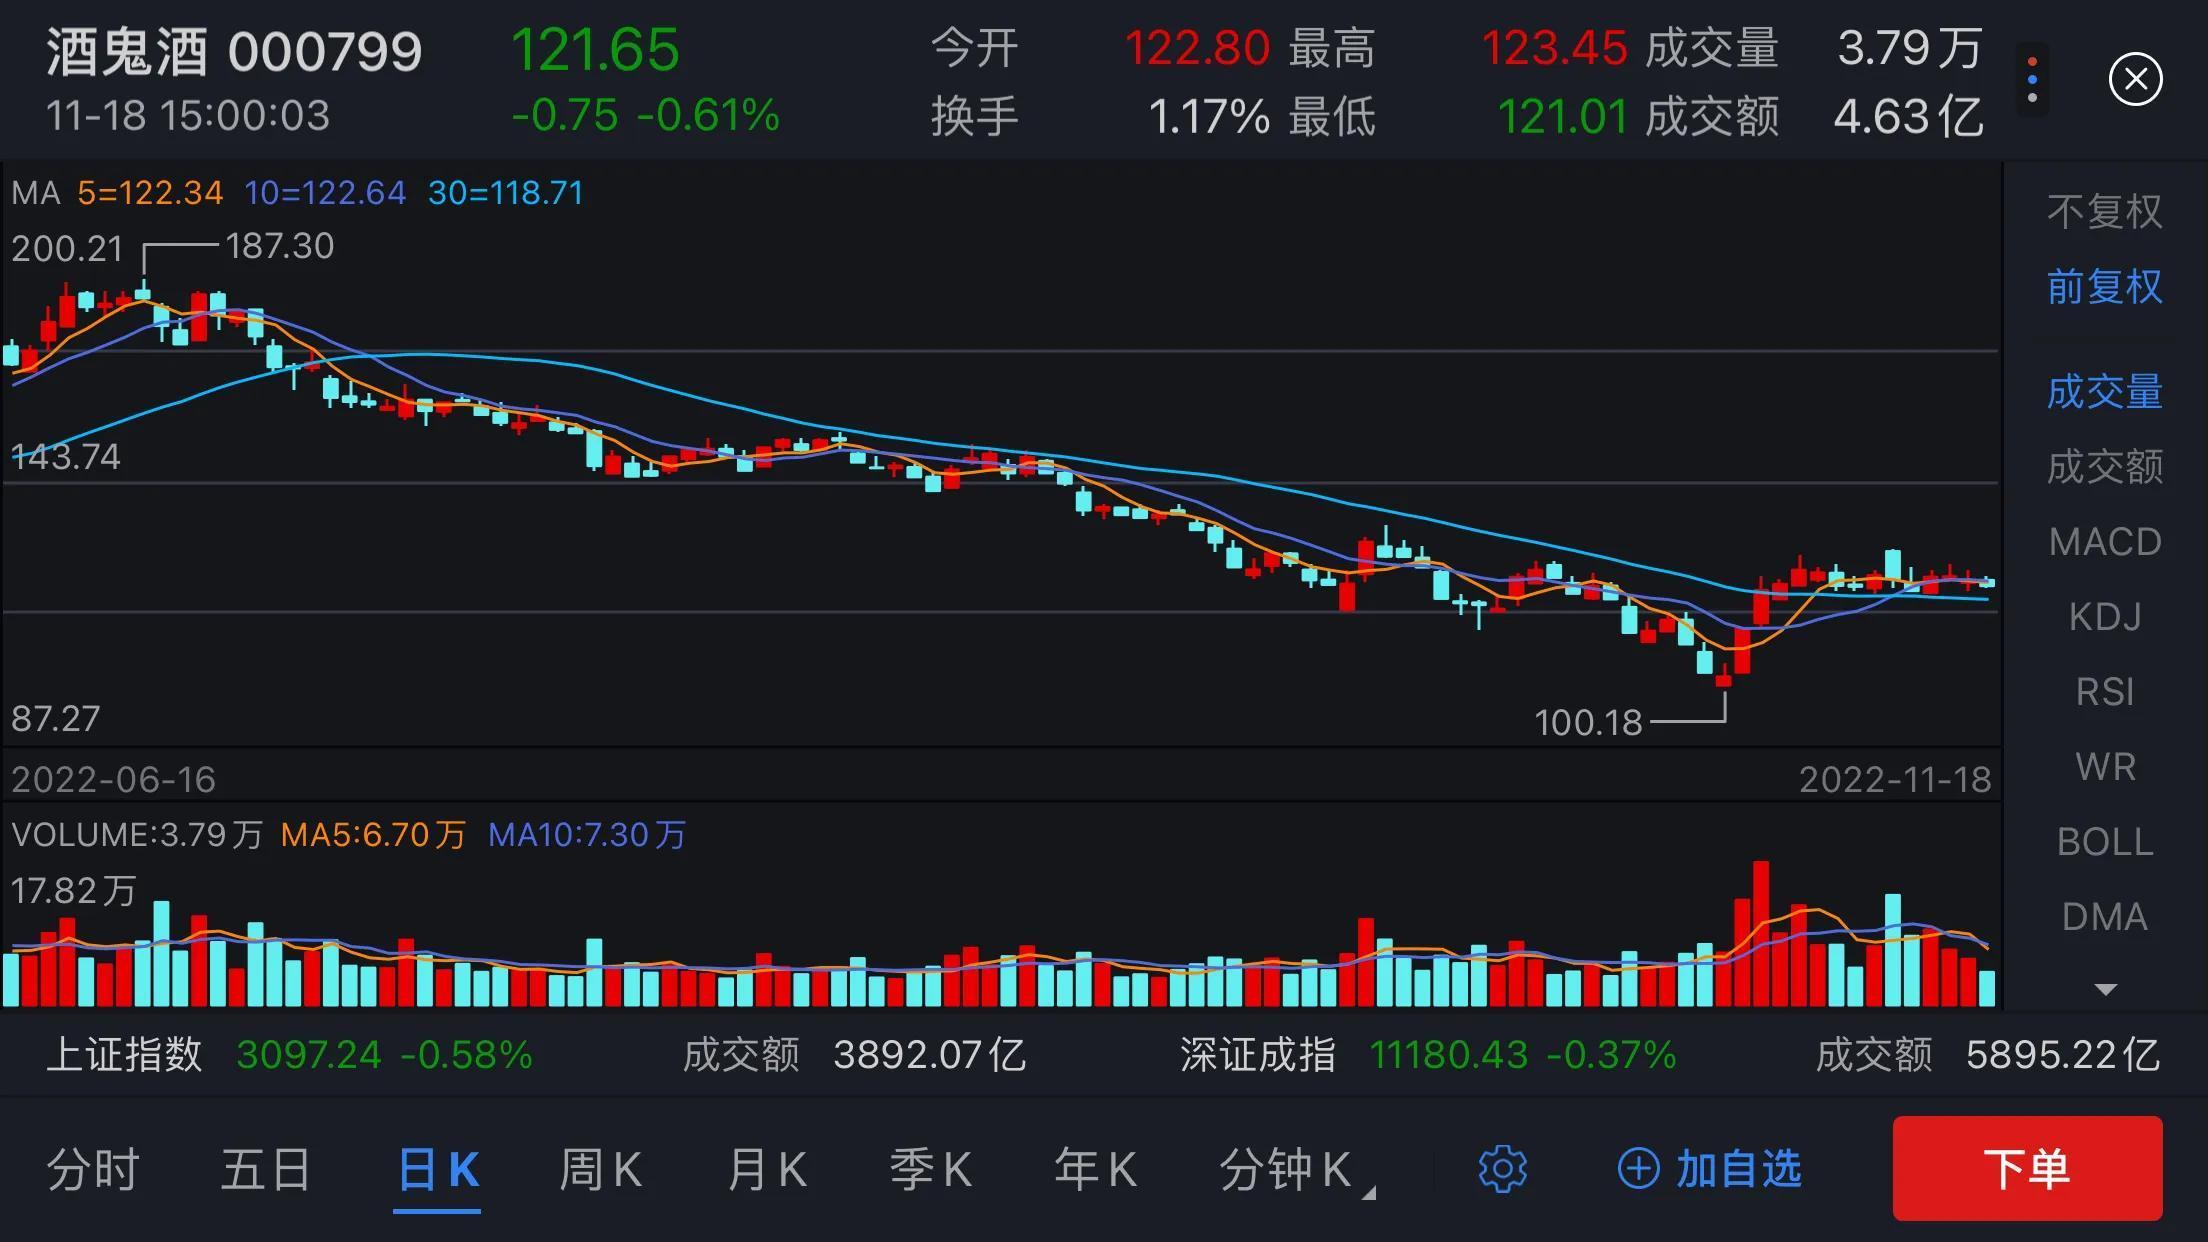Tap the start date 2022-06-16
This screenshot has height=1242, width=2208.
click(x=113, y=779)
